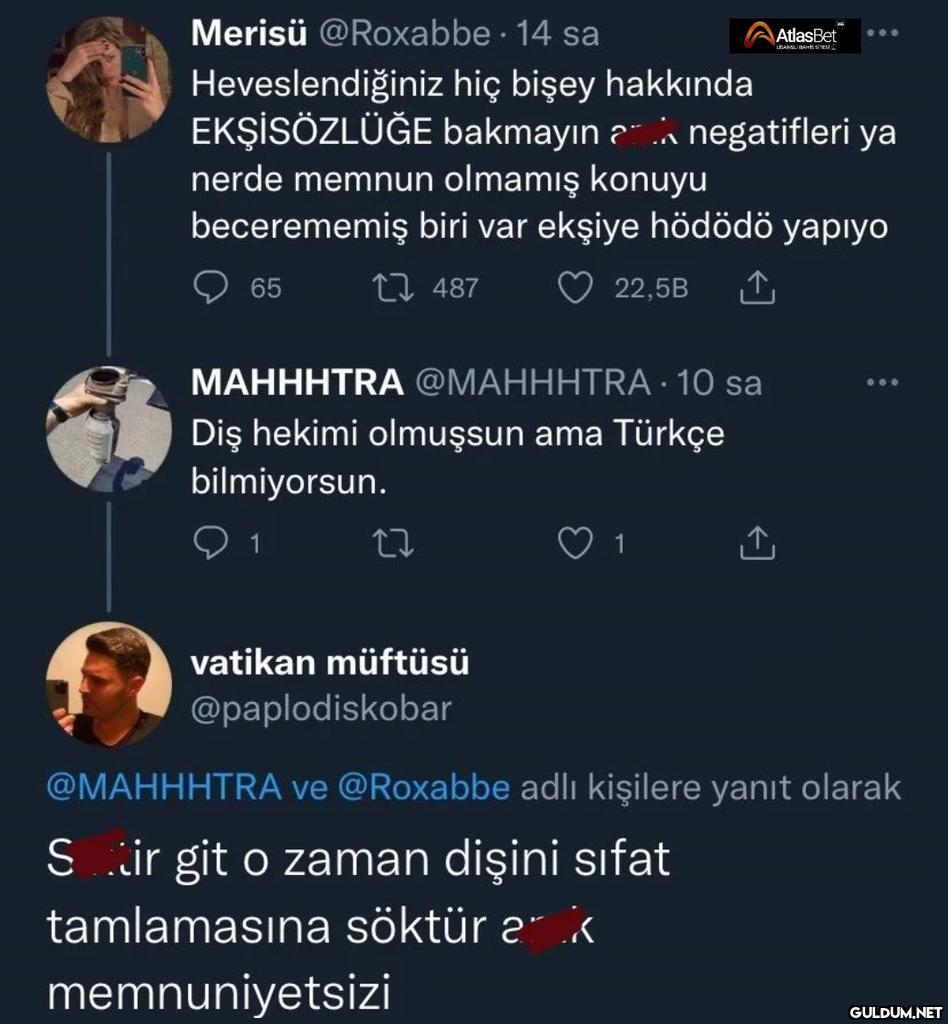Open the vatikan müftüsü display name

329,662
